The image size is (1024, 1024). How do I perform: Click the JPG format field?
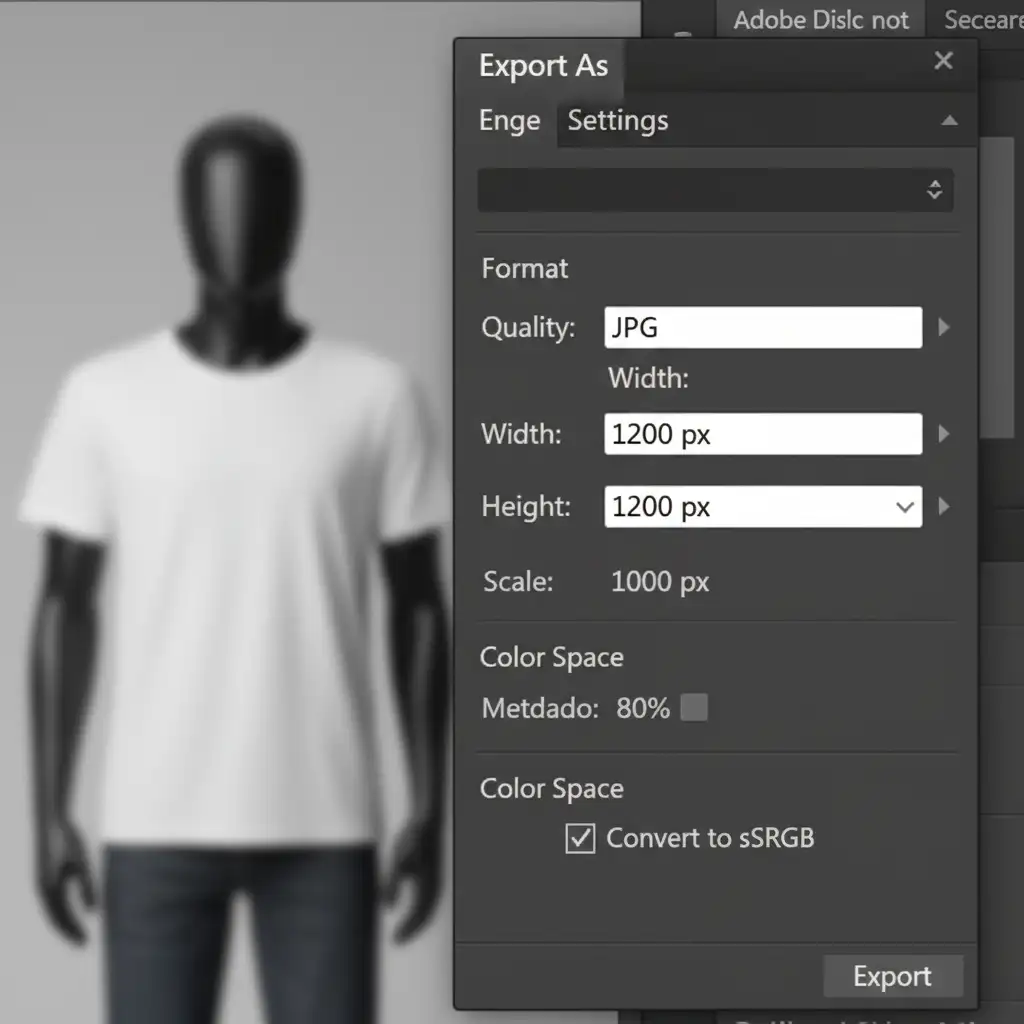762,328
